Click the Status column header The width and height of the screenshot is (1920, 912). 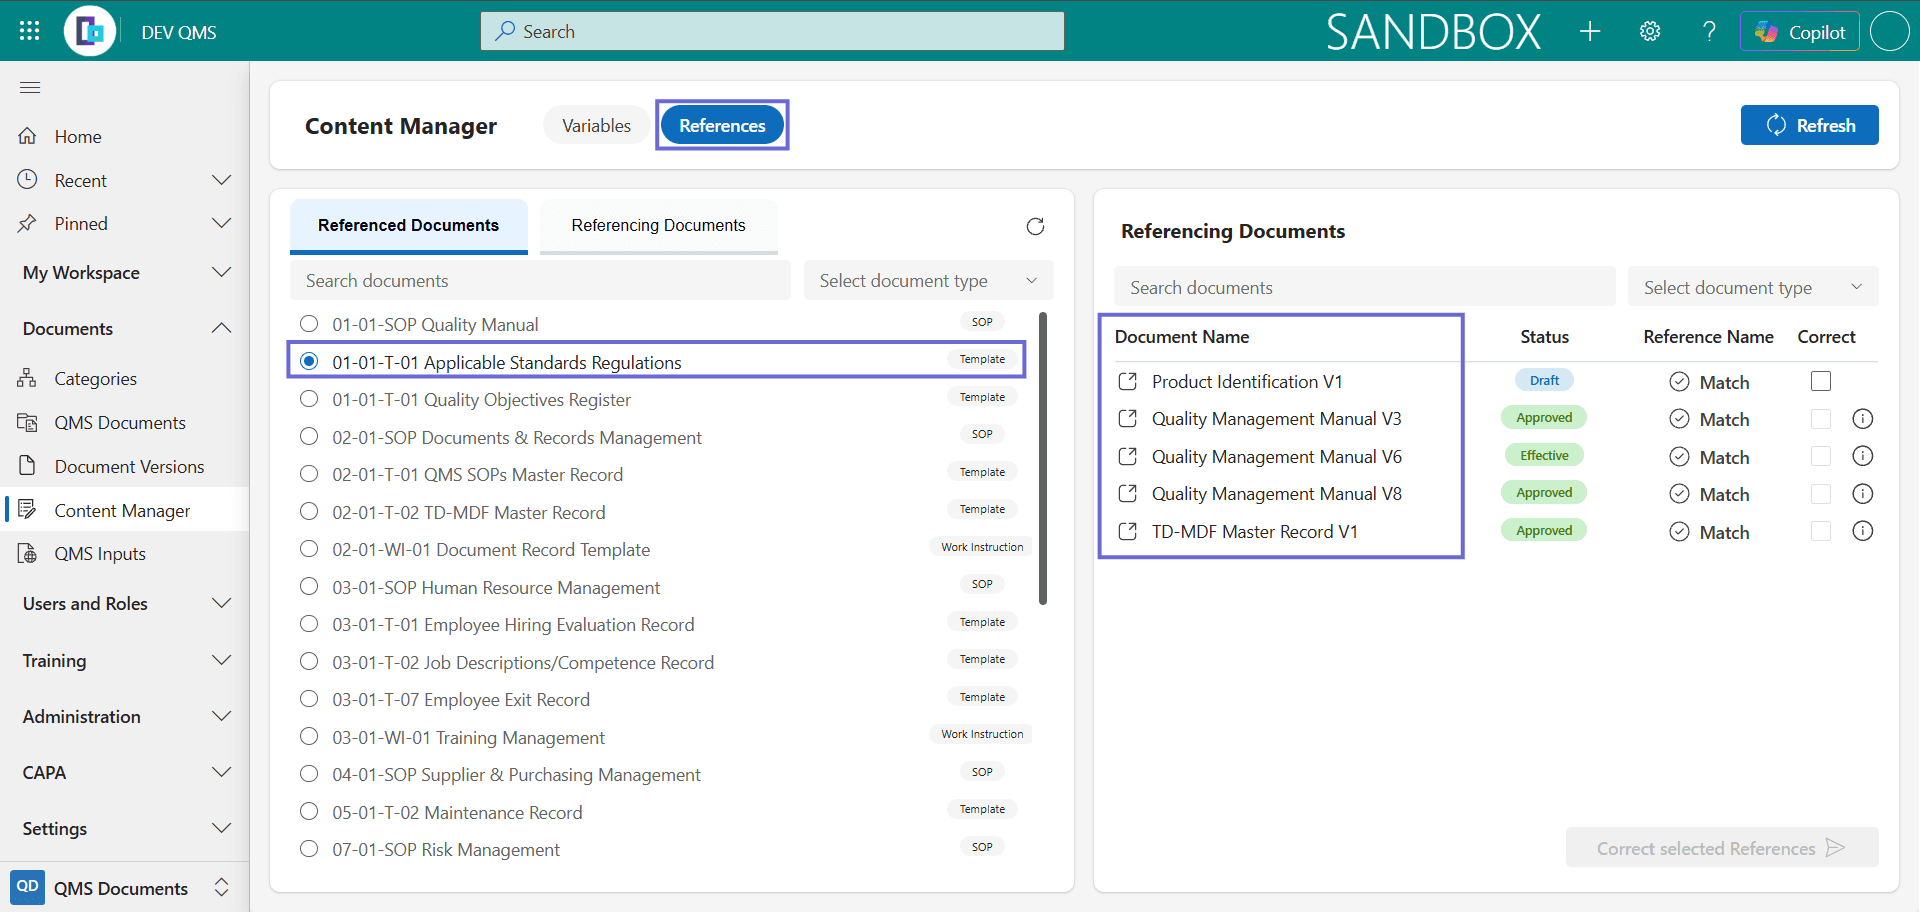point(1544,337)
